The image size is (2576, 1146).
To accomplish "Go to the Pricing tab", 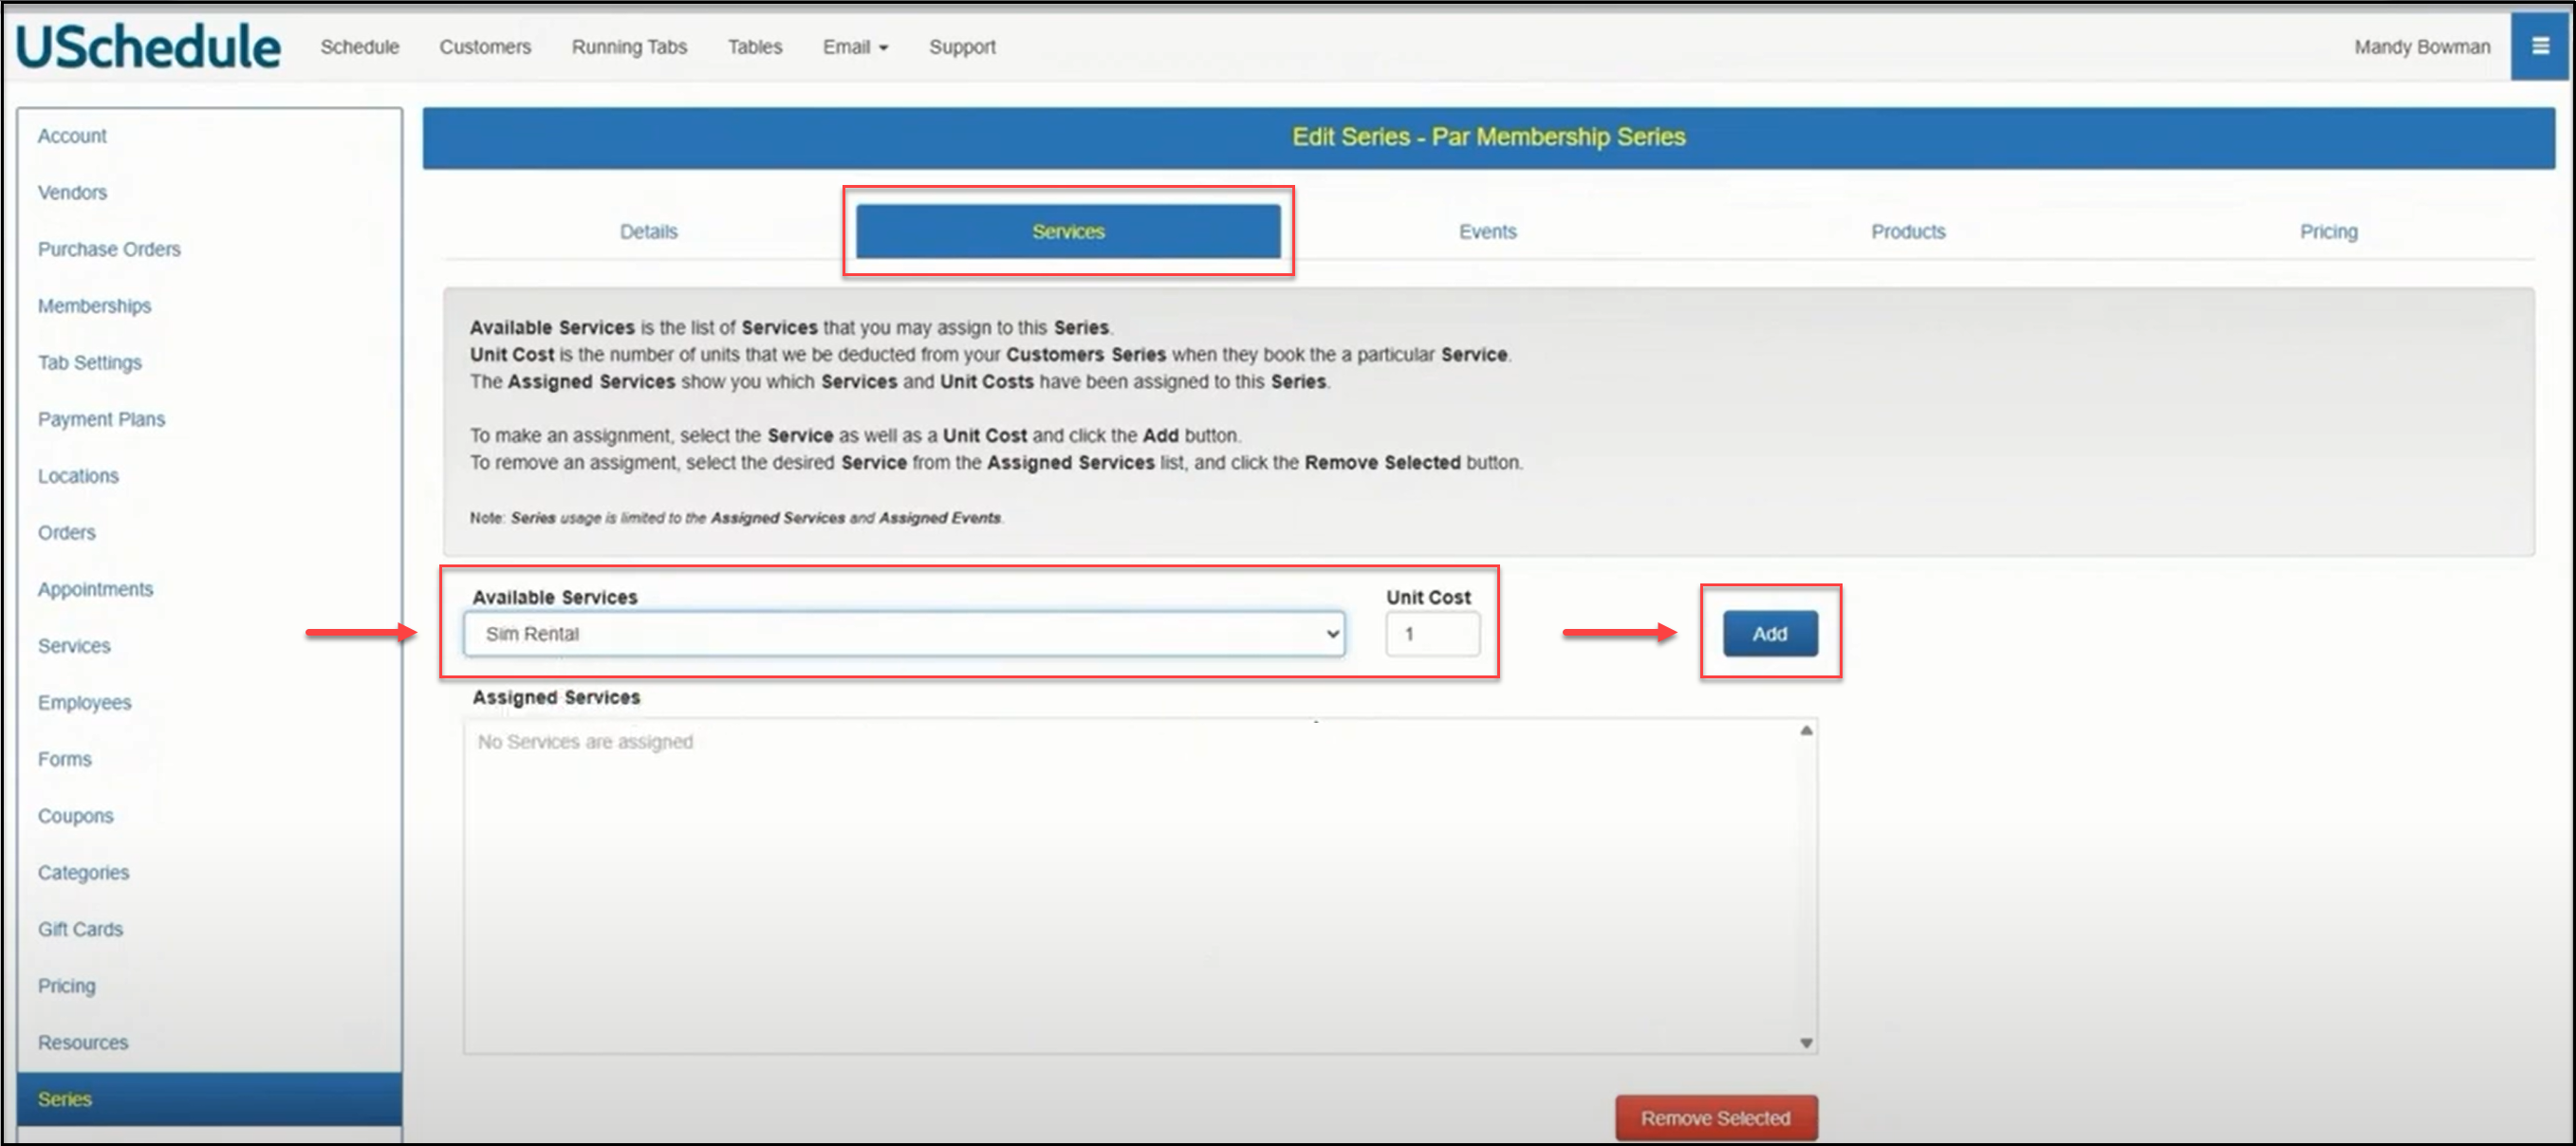I will pos(2327,232).
